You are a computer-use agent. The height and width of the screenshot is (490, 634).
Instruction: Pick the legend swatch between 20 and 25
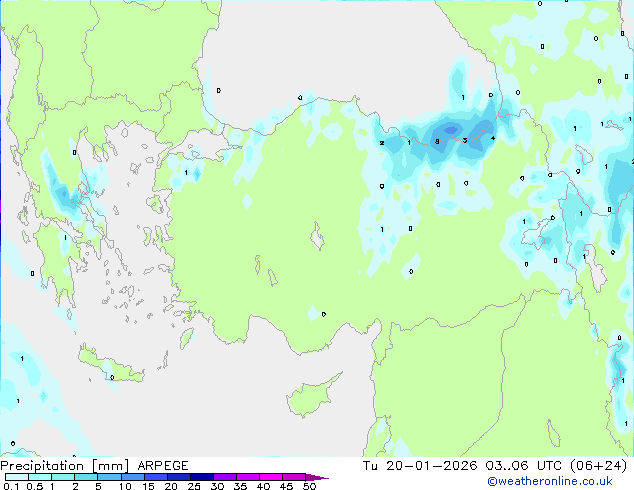[179, 477]
